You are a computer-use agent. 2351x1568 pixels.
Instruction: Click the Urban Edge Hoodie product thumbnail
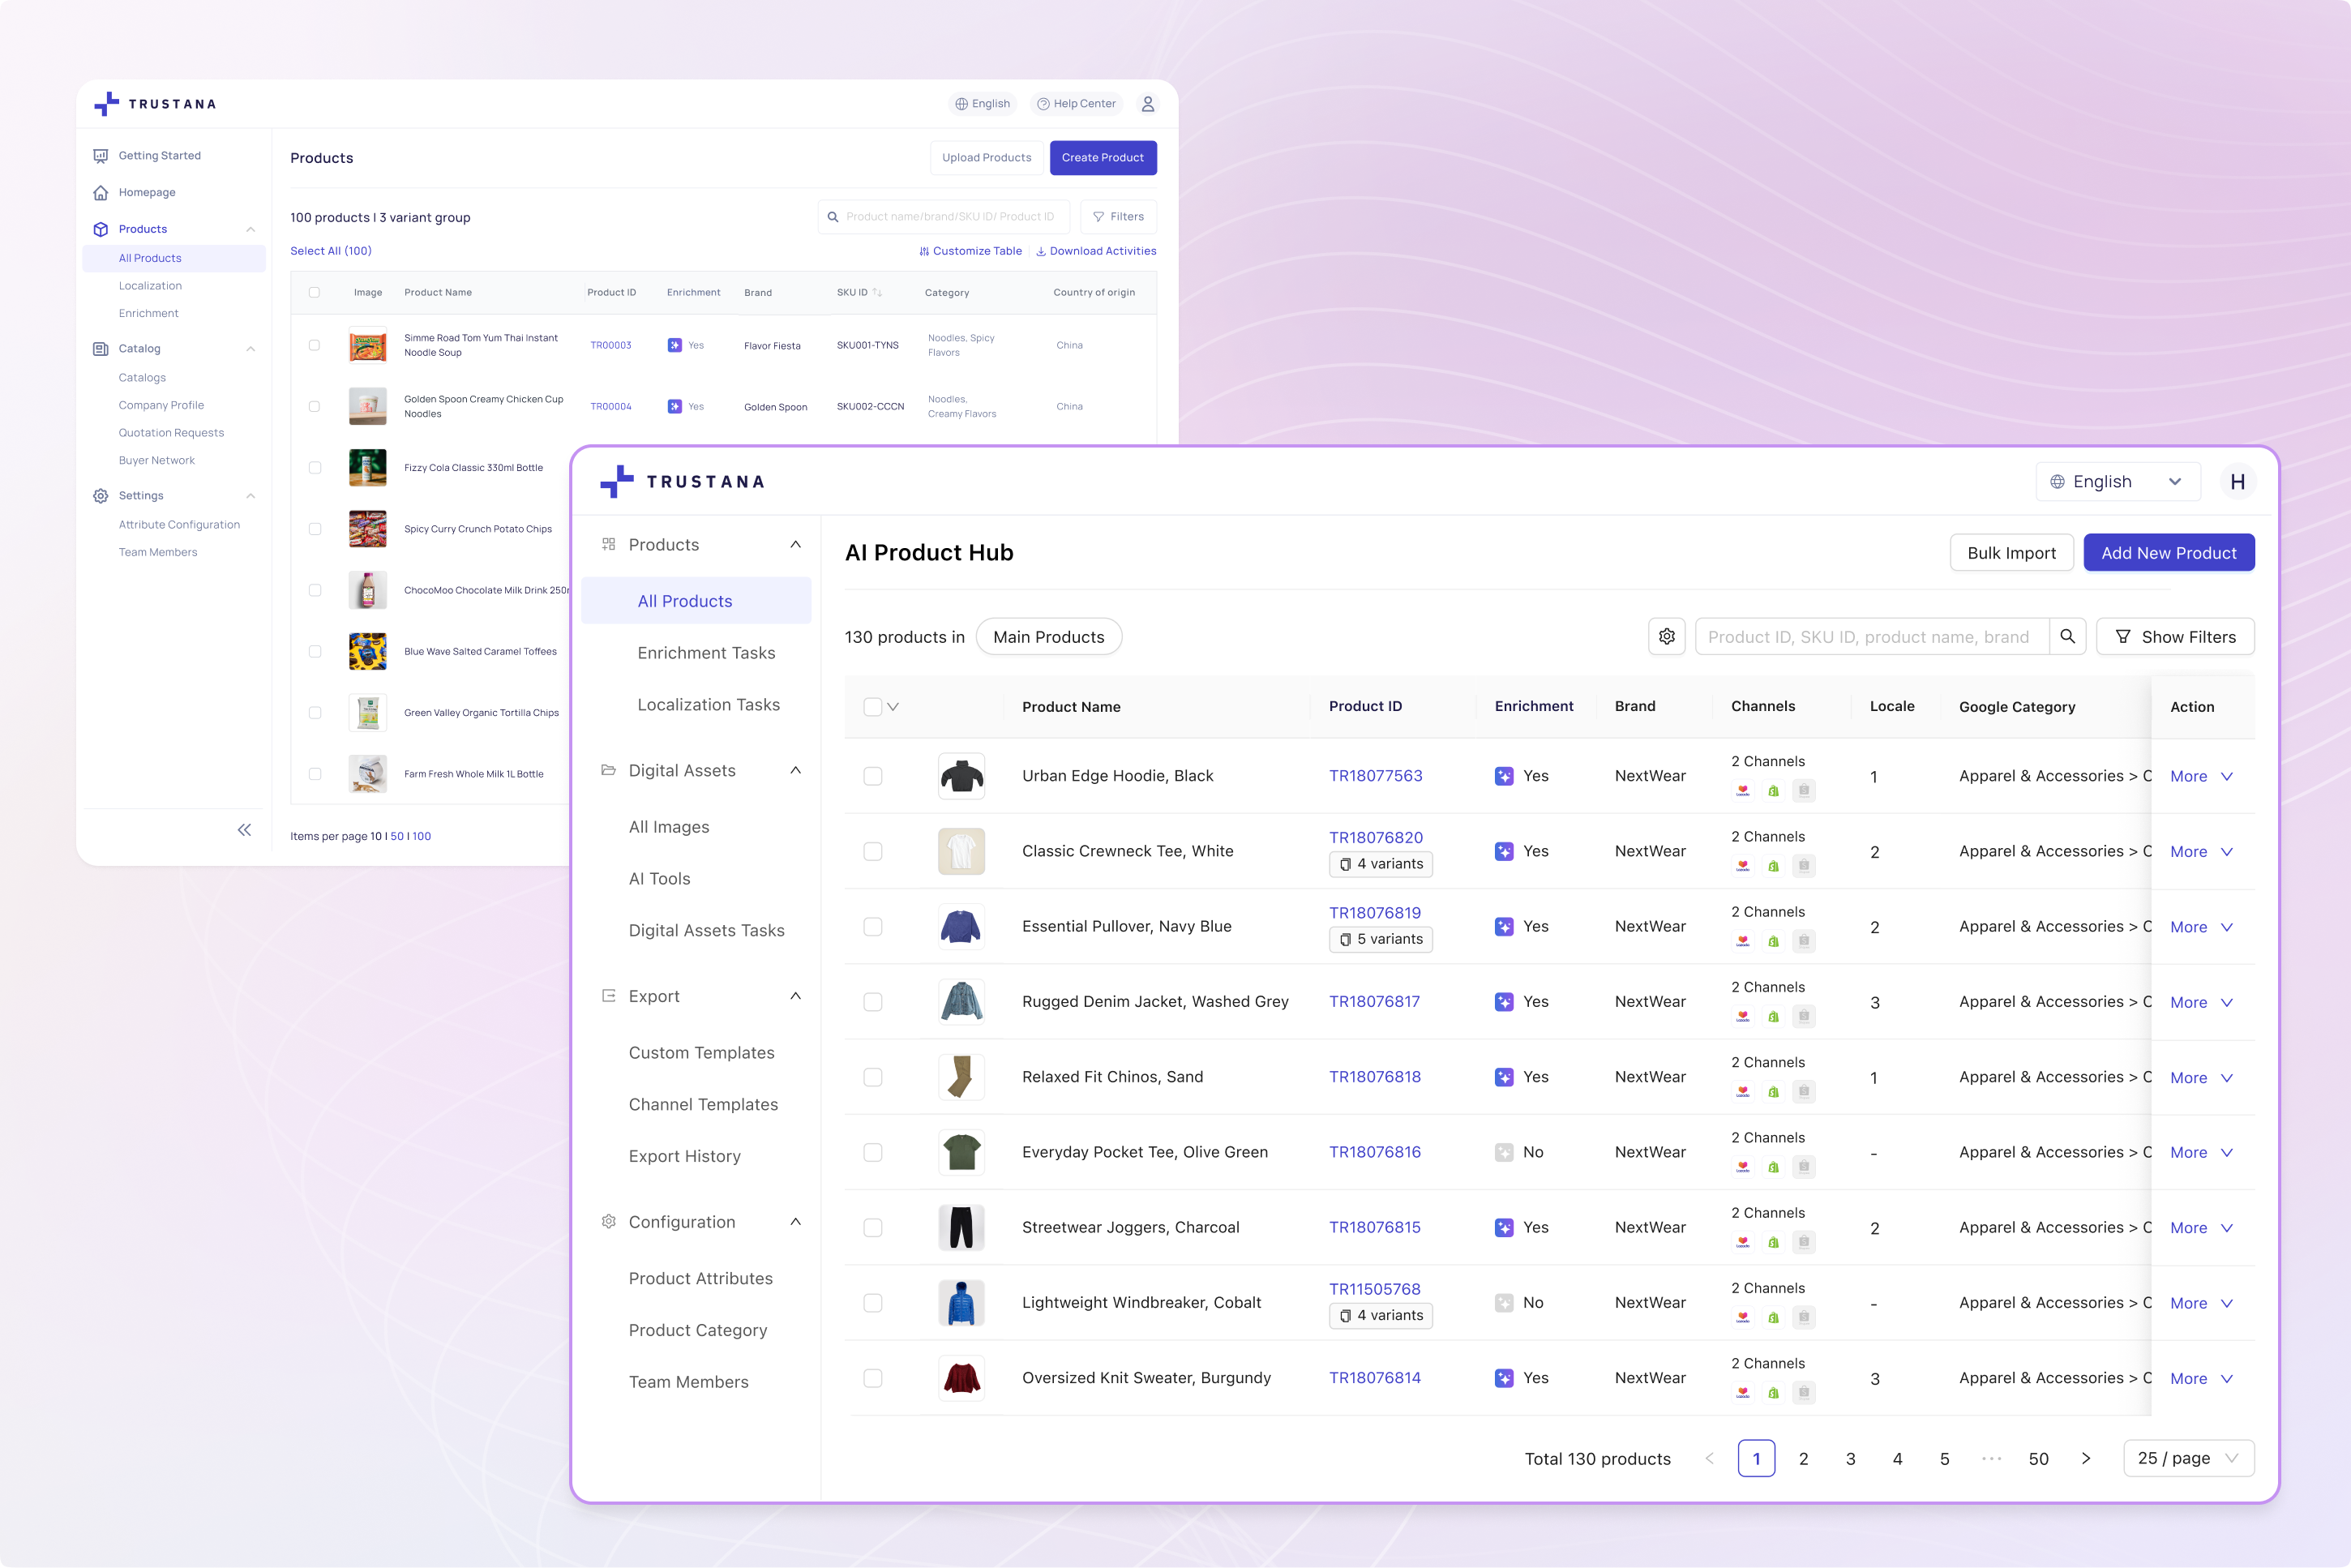(x=961, y=776)
